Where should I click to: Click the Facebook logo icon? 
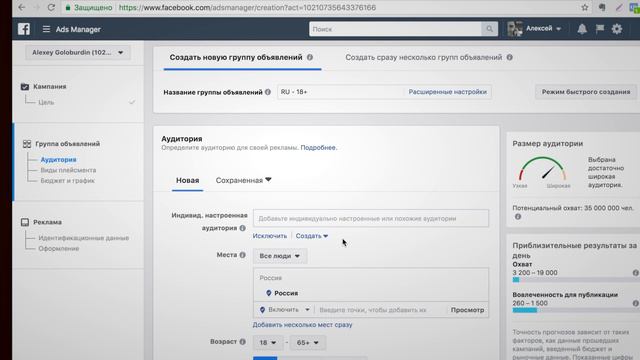coord(24,29)
